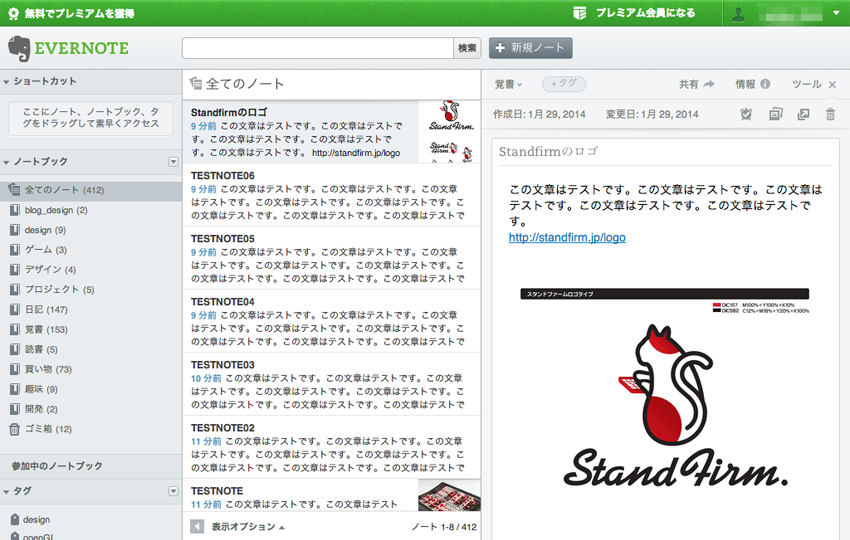Open the http://standfirm.jp/logo link in note
The height and width of the screenshot is (540, 850).
567,237
